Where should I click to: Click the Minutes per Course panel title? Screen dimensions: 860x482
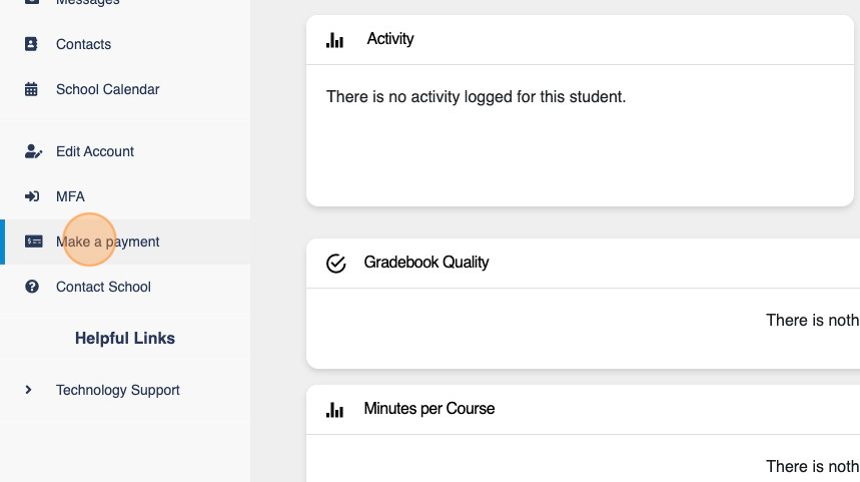pyautogui.click(x=429, y=409)
